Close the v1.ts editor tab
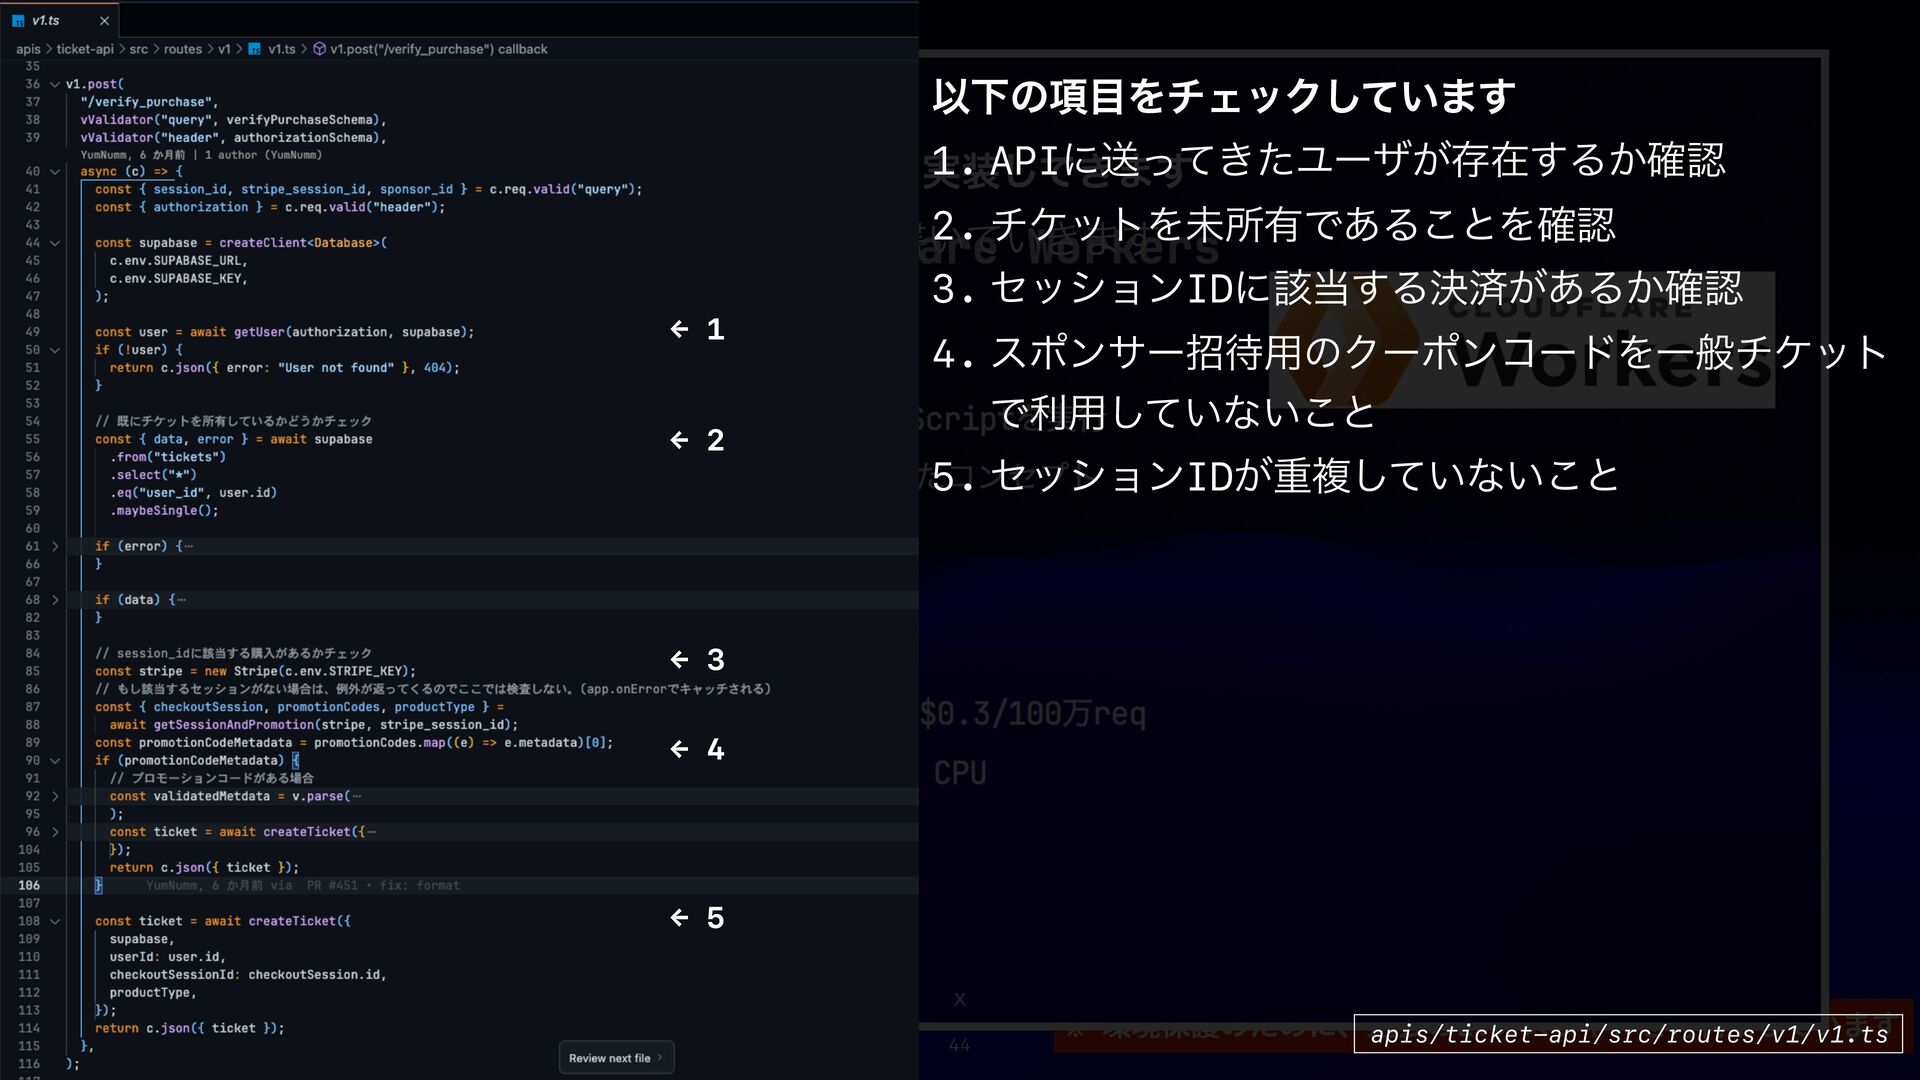Screen dimensions: 1920x1080 coord(104,20)
